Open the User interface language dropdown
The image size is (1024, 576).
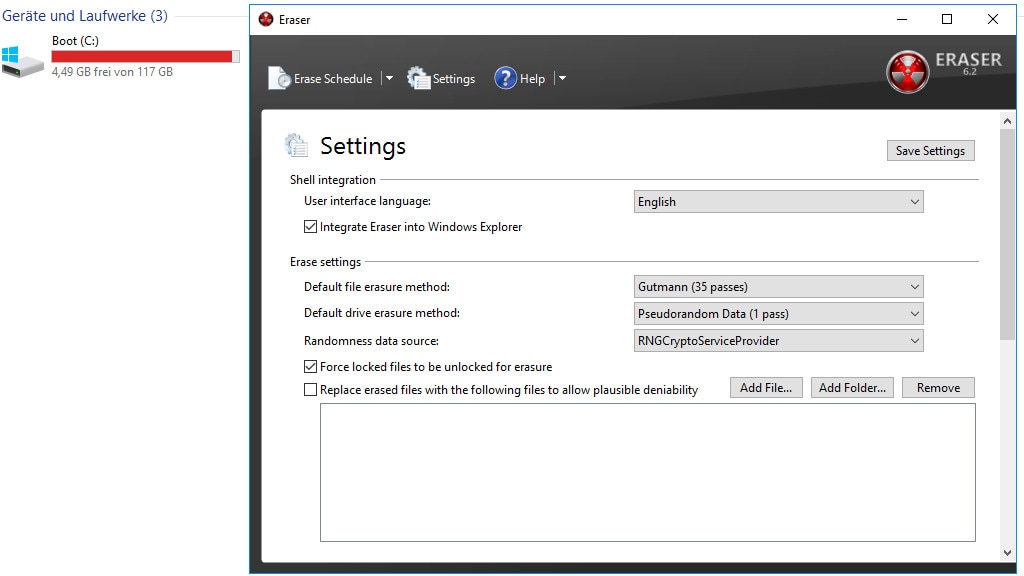tap(778, 202)
